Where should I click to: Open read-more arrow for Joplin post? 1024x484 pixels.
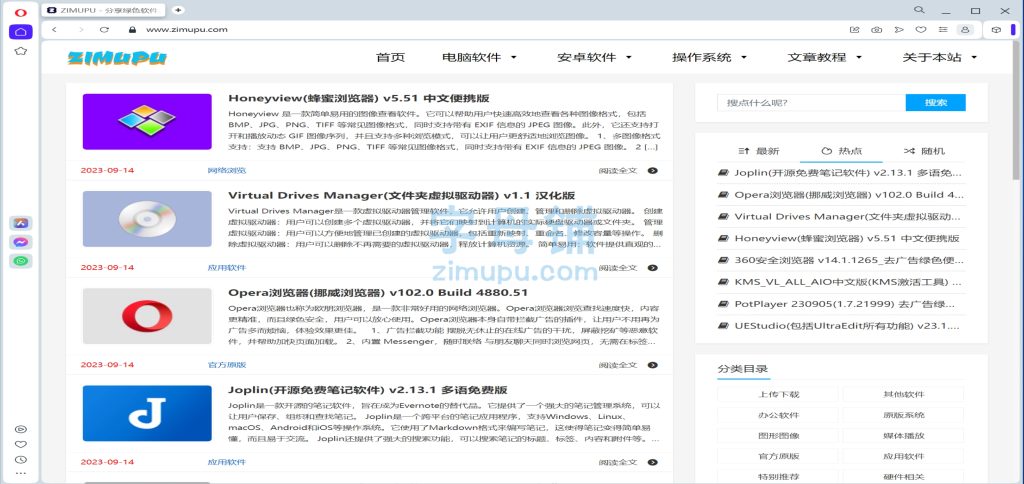point(652,462)
